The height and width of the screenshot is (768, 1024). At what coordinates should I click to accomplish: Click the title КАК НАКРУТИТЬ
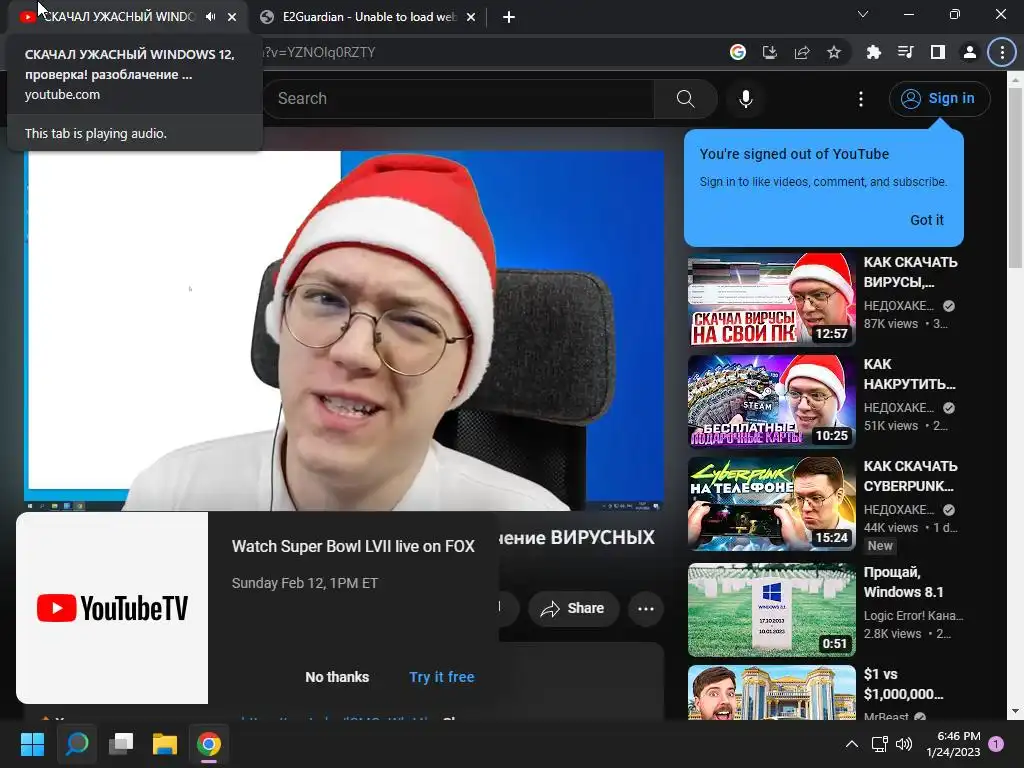(909, 374)
